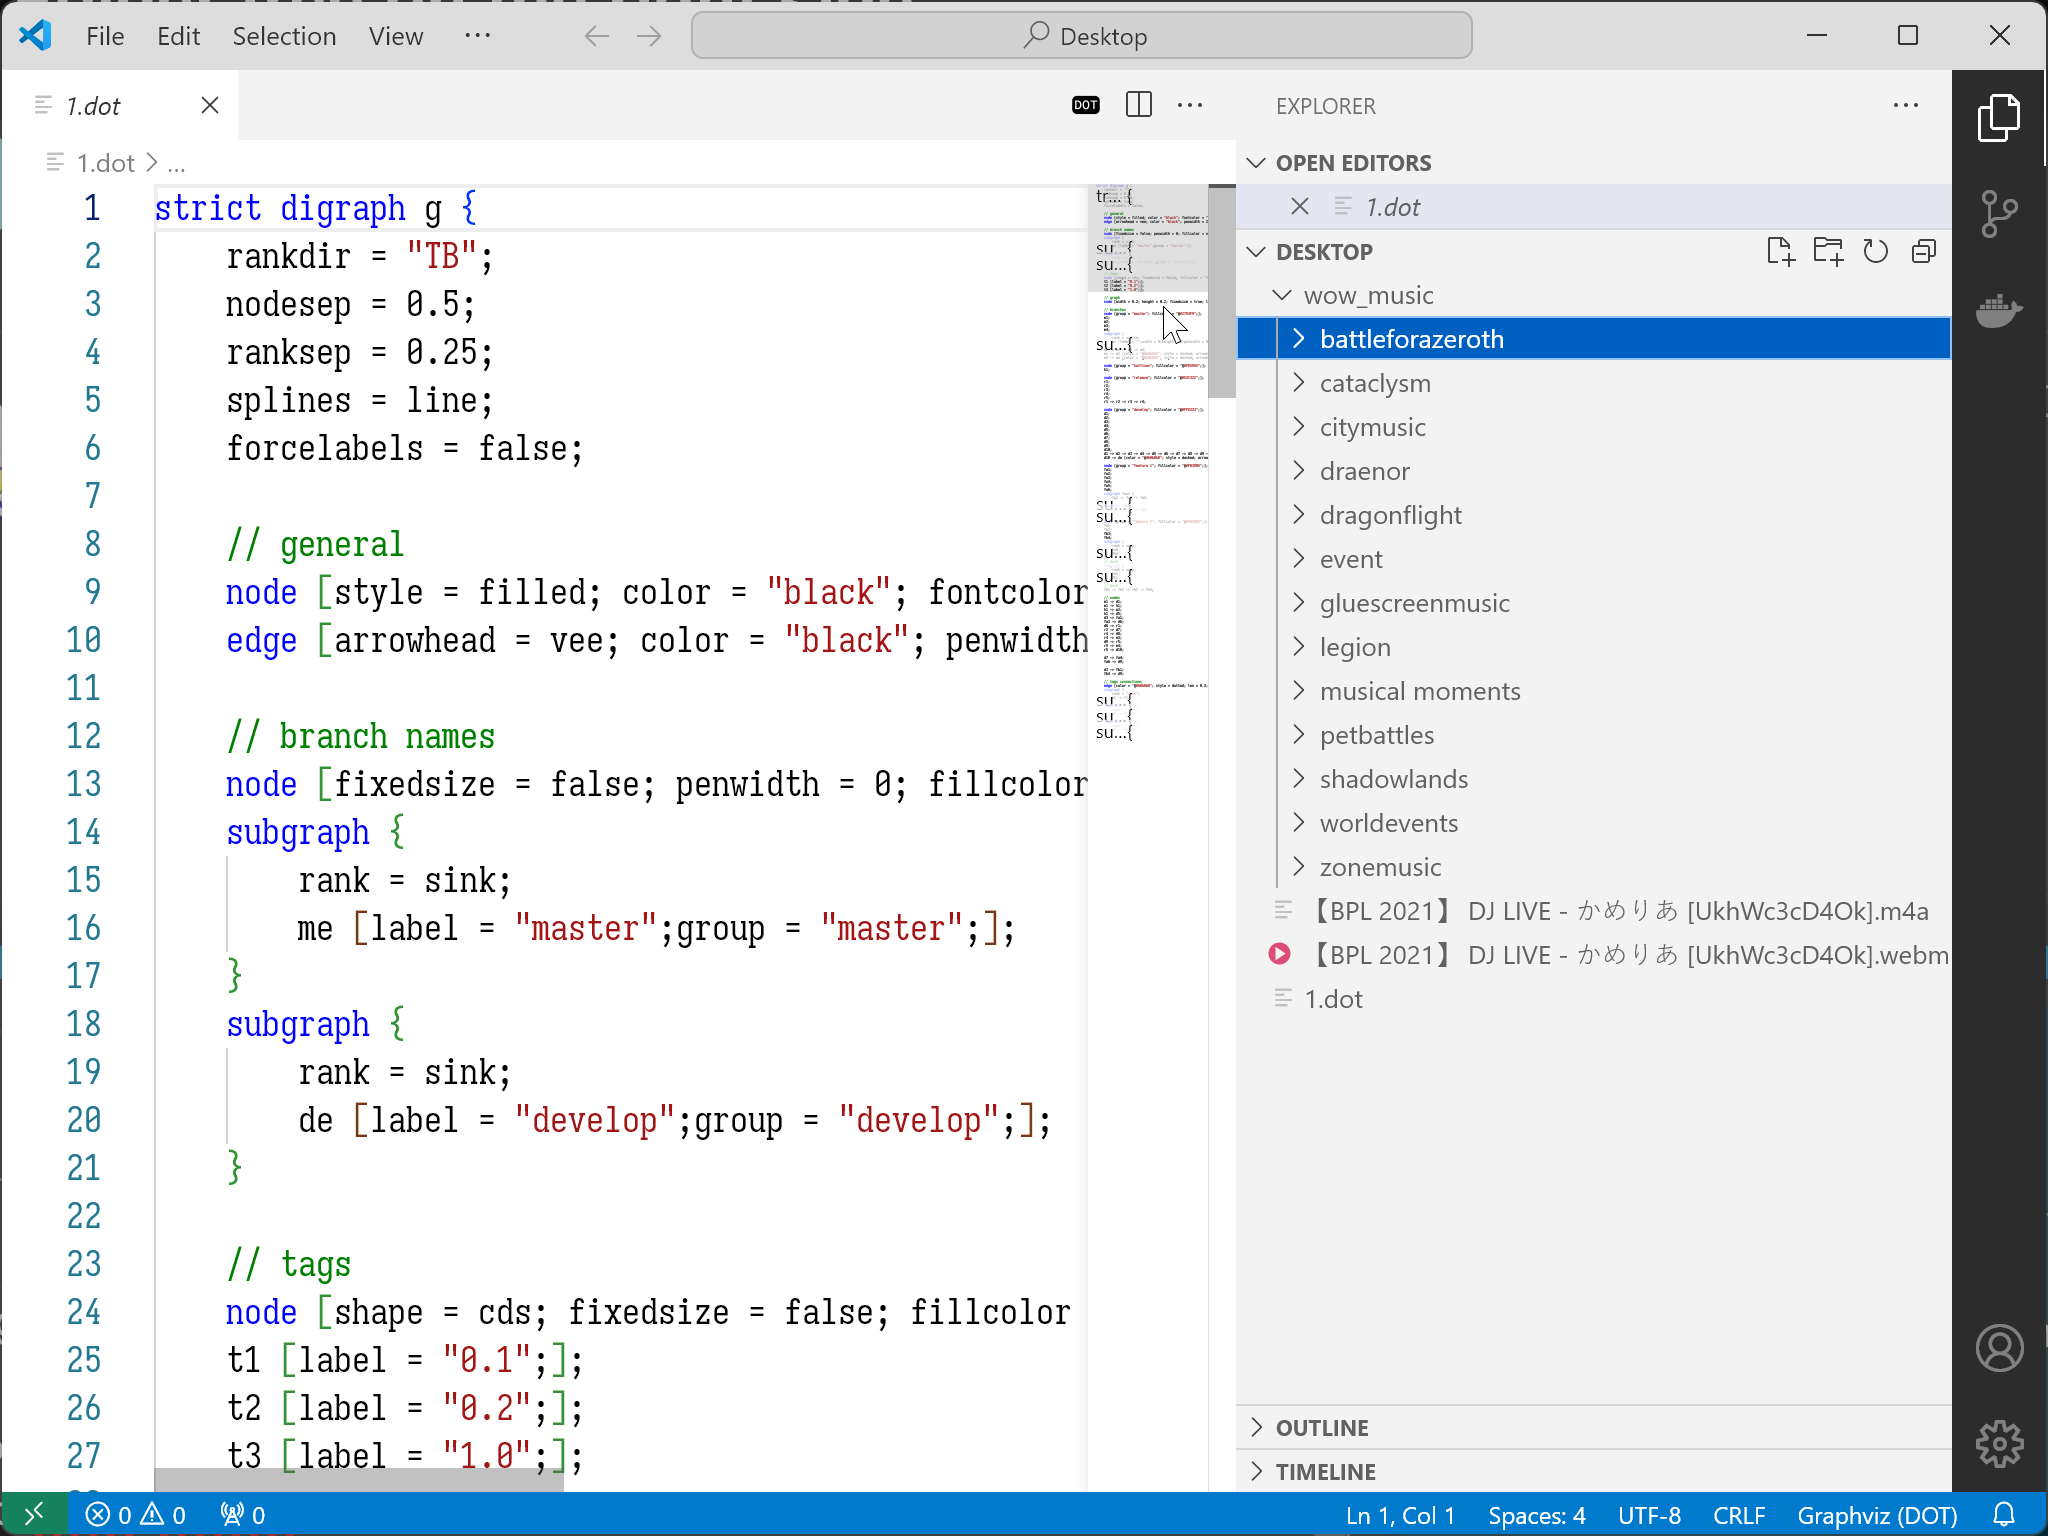Change the CRLF line ending setting
The width and height of the screenshot is (2048, 1536).
[1738, 1515]
